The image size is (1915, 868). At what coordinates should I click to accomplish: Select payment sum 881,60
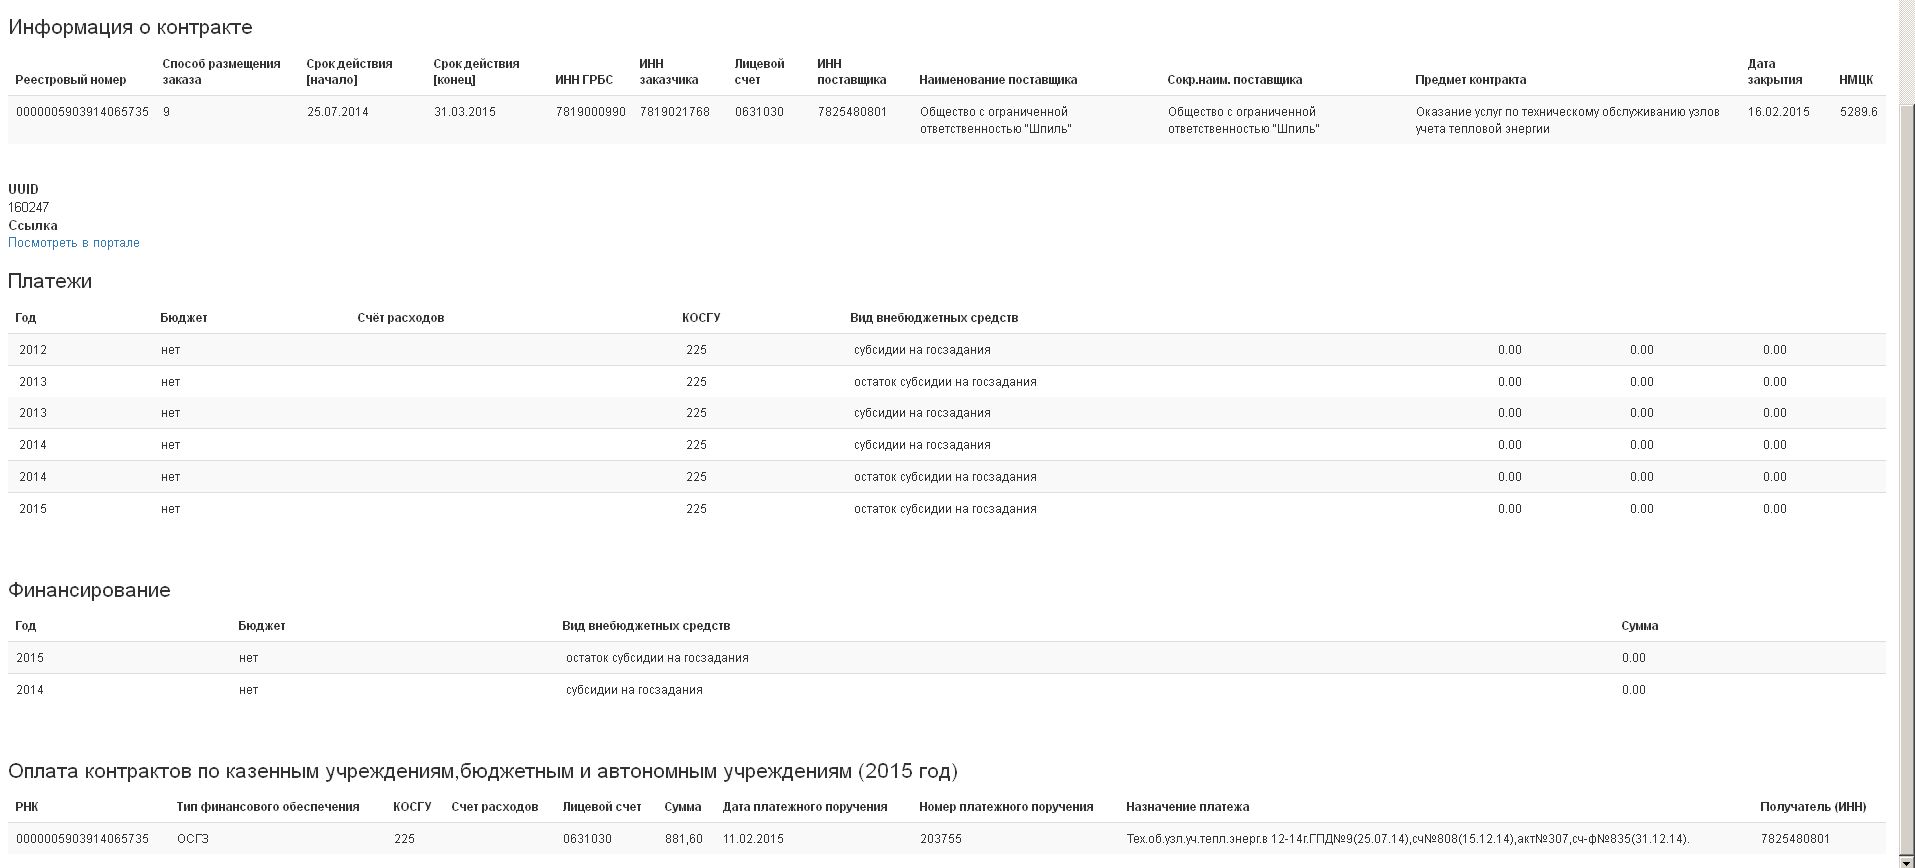[x=684, y=839]
